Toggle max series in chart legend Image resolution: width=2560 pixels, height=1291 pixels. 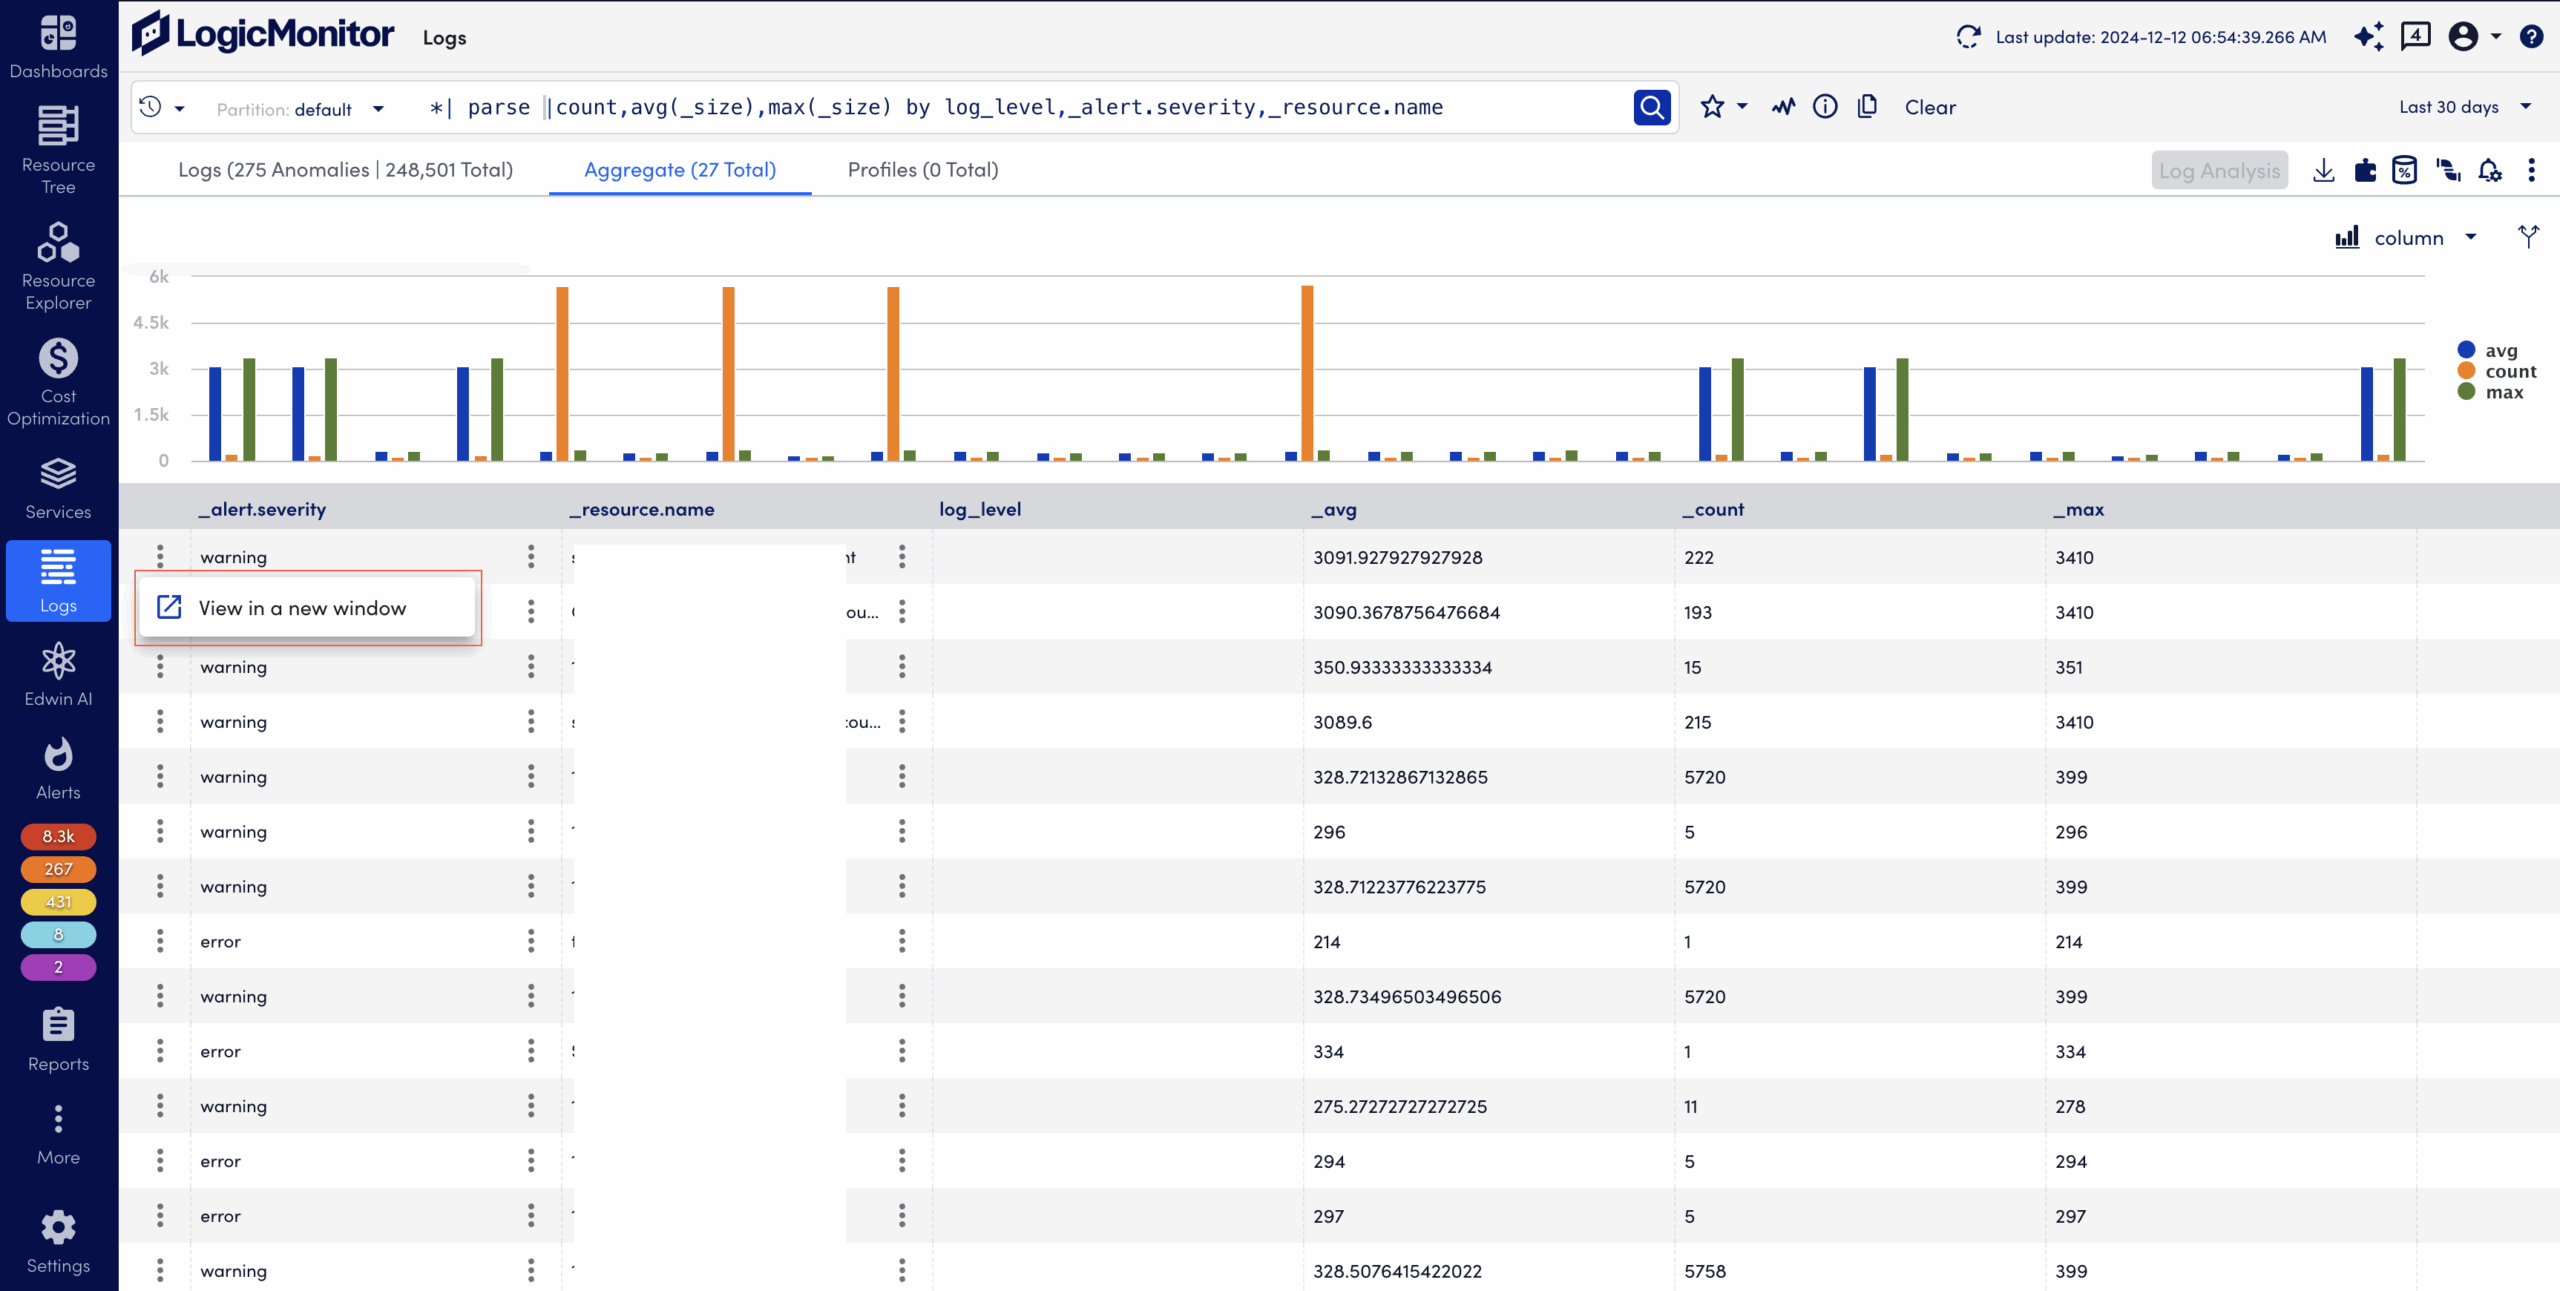[x=2490, y=392]
